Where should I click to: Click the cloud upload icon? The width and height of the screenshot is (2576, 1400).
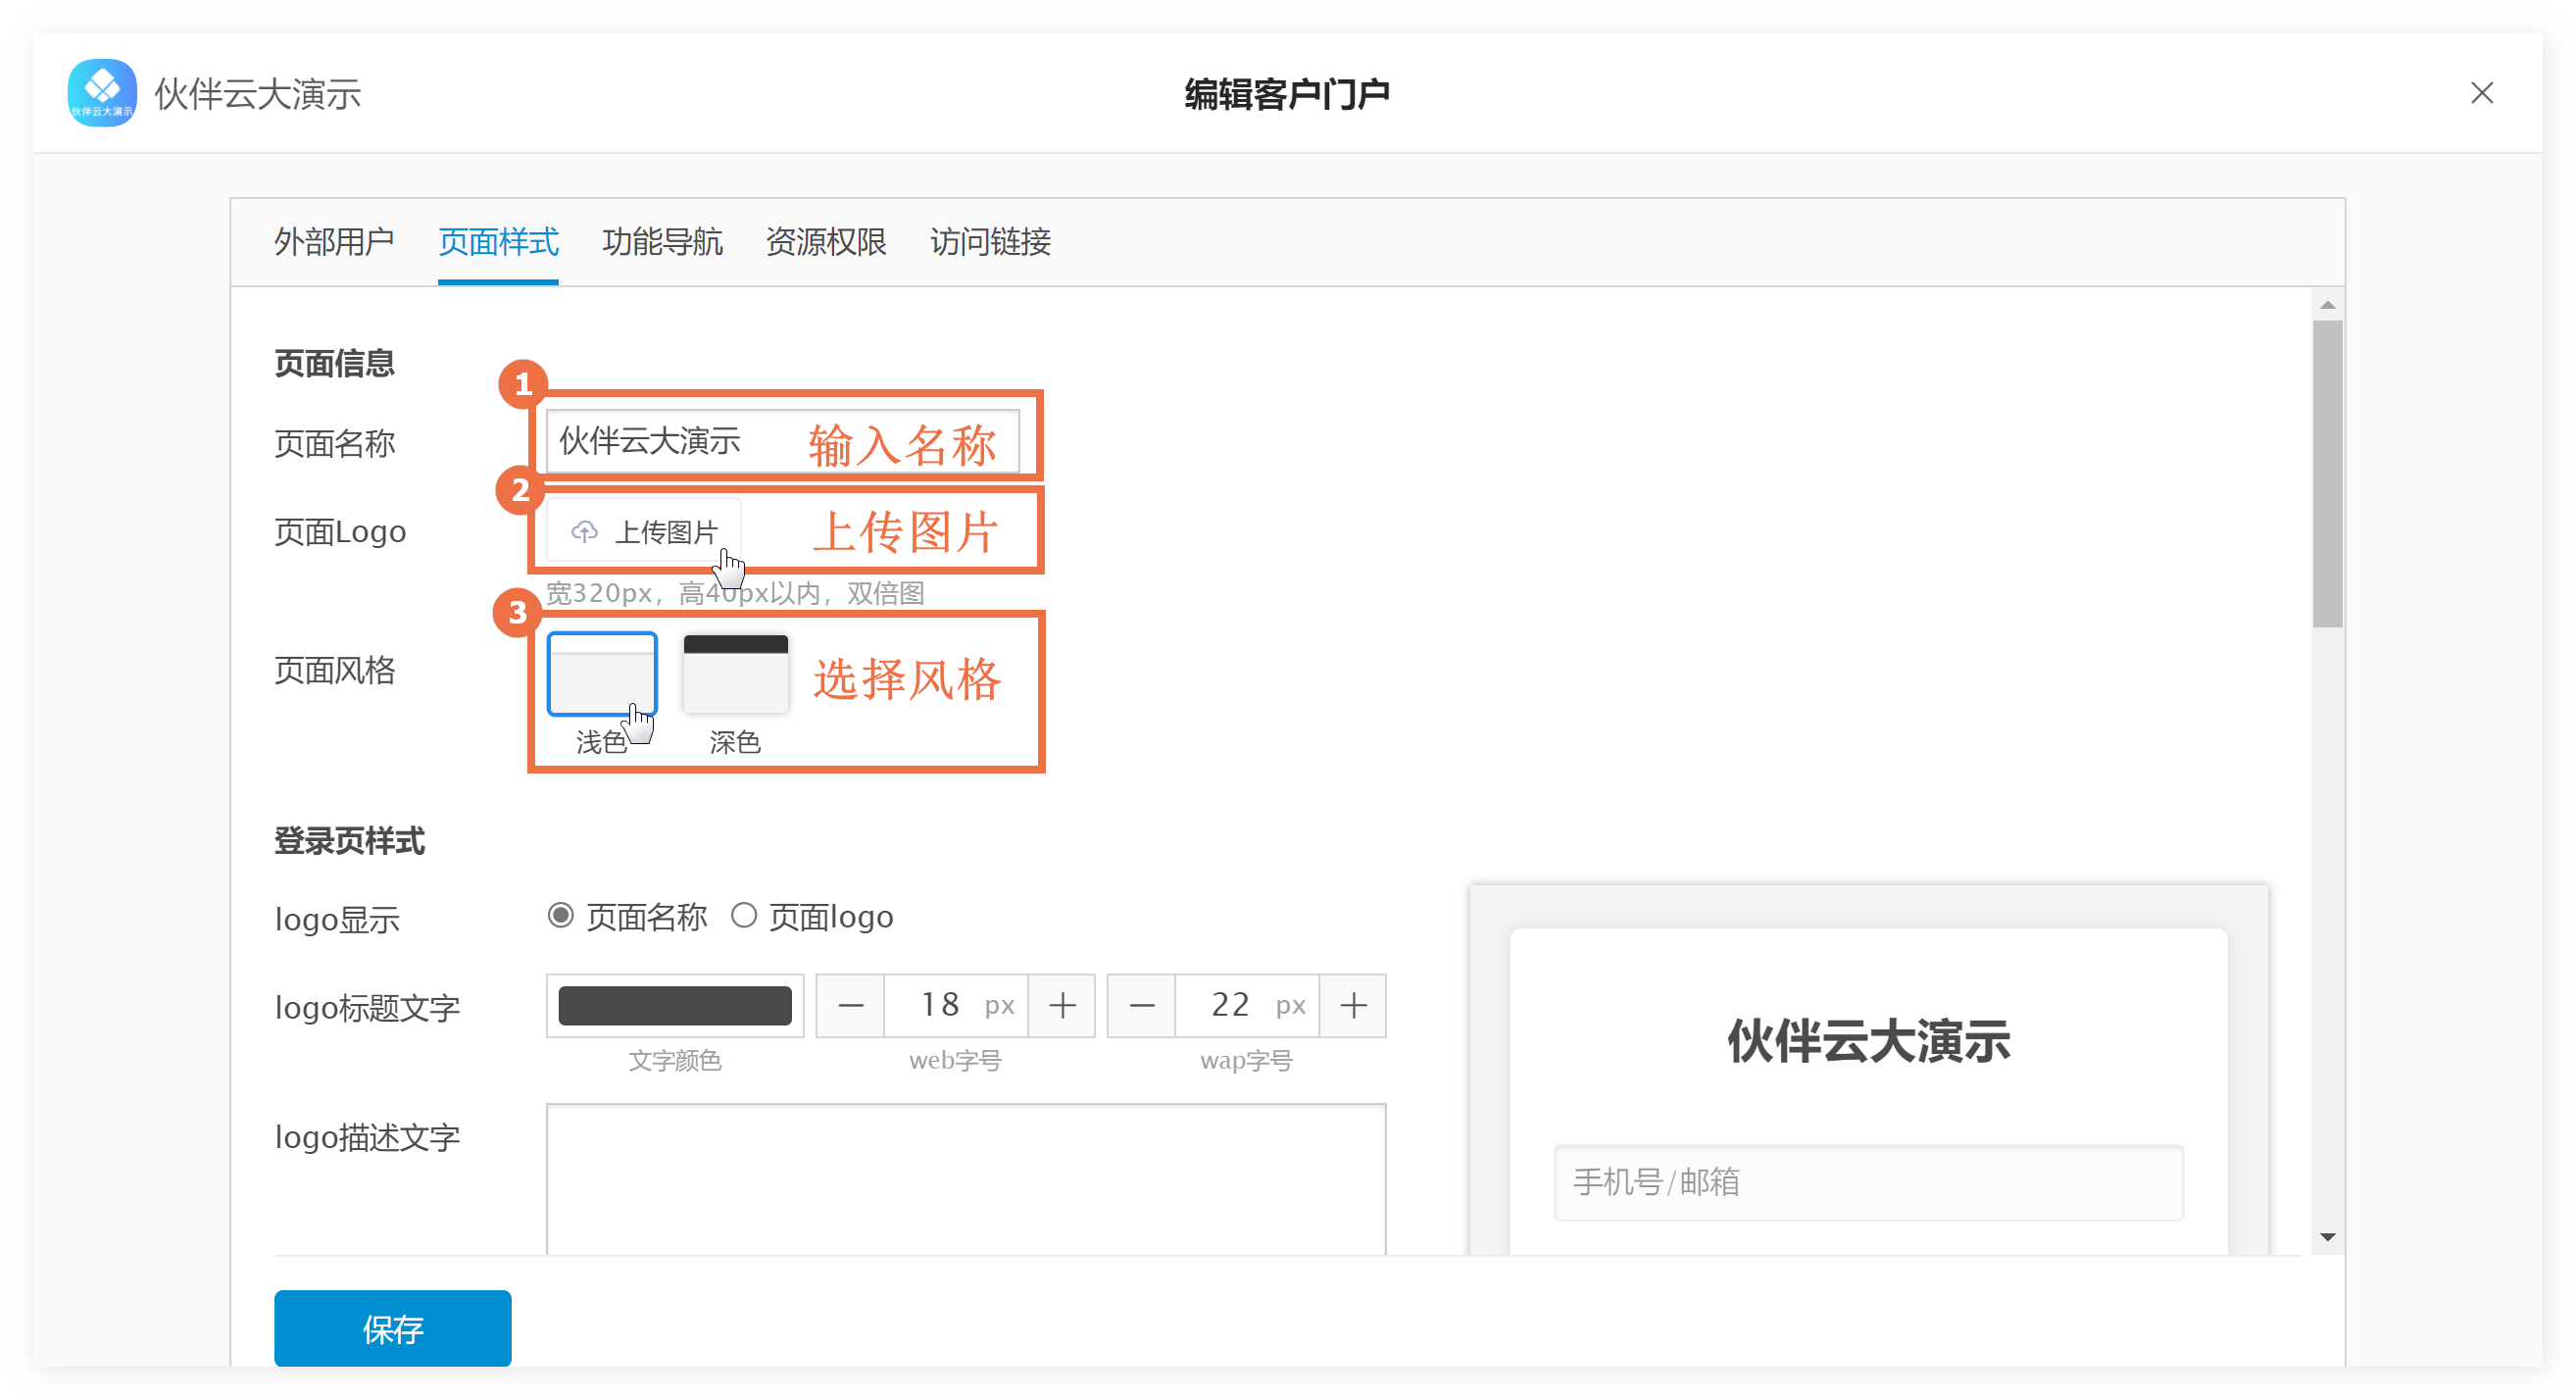tap(585, 531)
